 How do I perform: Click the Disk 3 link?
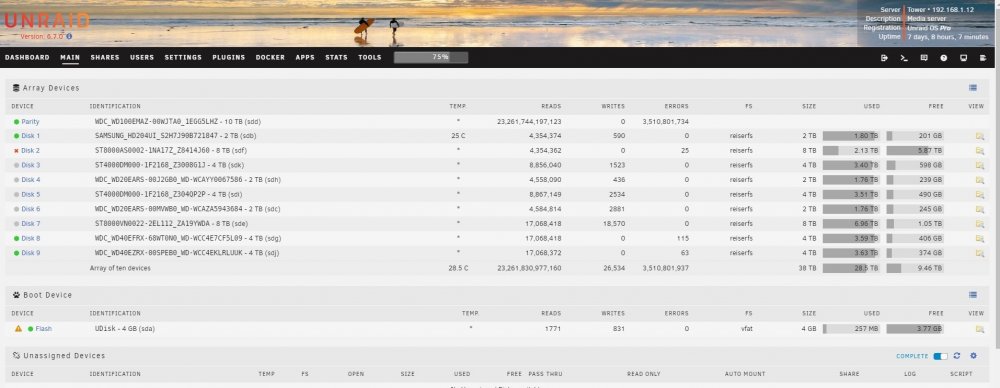pos(31,165)
